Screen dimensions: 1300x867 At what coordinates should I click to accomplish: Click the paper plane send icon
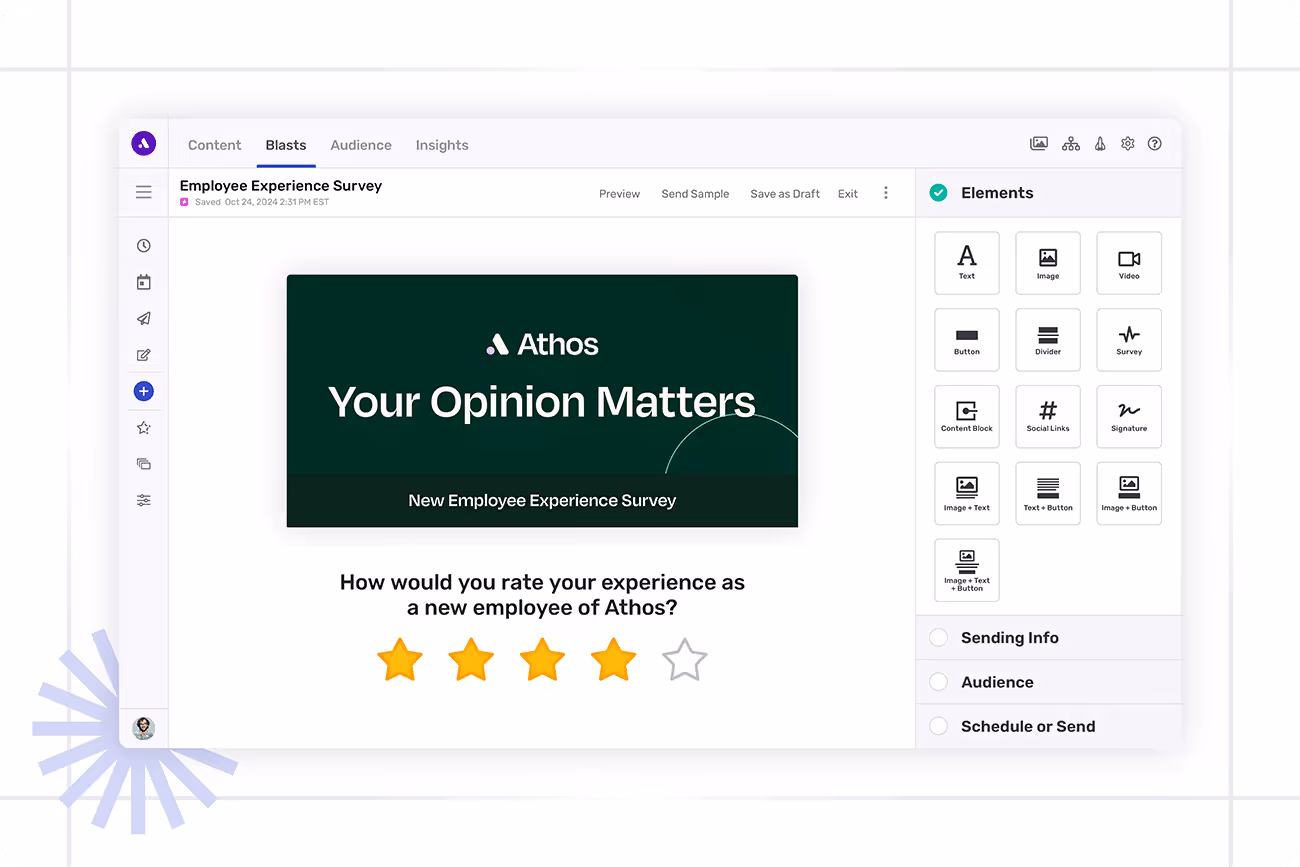click(x=144, y=319)
